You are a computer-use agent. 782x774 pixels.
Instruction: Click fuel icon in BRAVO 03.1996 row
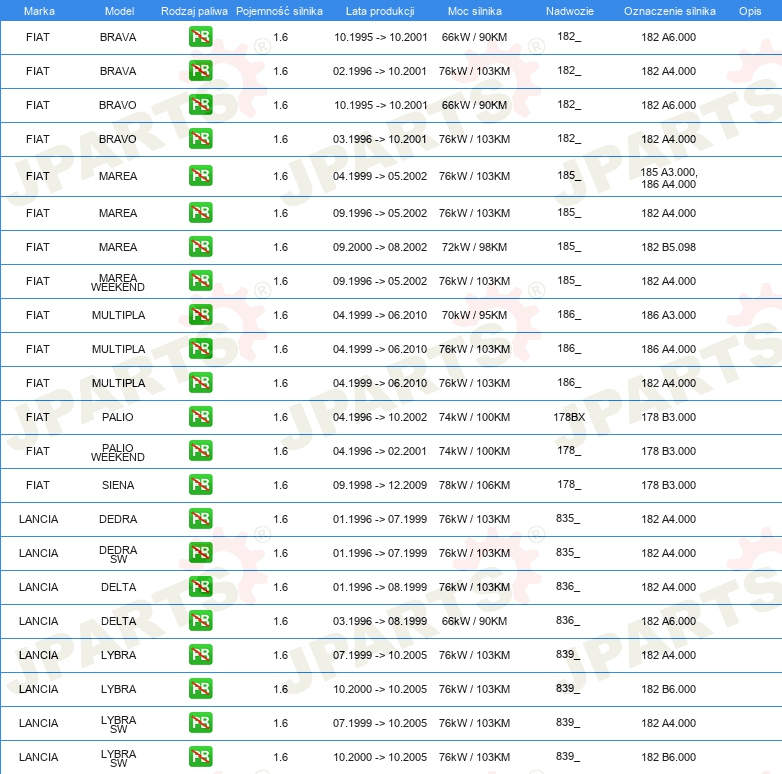point(200,139)
